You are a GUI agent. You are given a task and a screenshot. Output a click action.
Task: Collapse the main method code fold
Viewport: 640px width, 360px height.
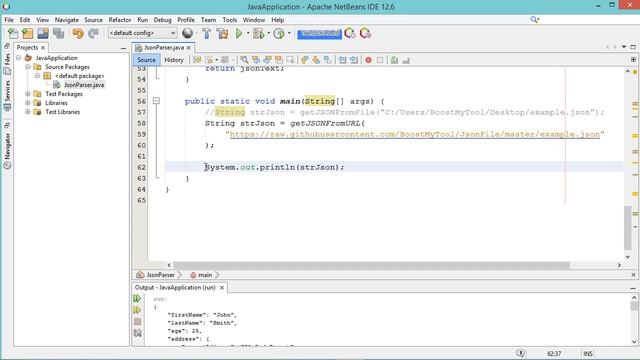pos(156,101)
